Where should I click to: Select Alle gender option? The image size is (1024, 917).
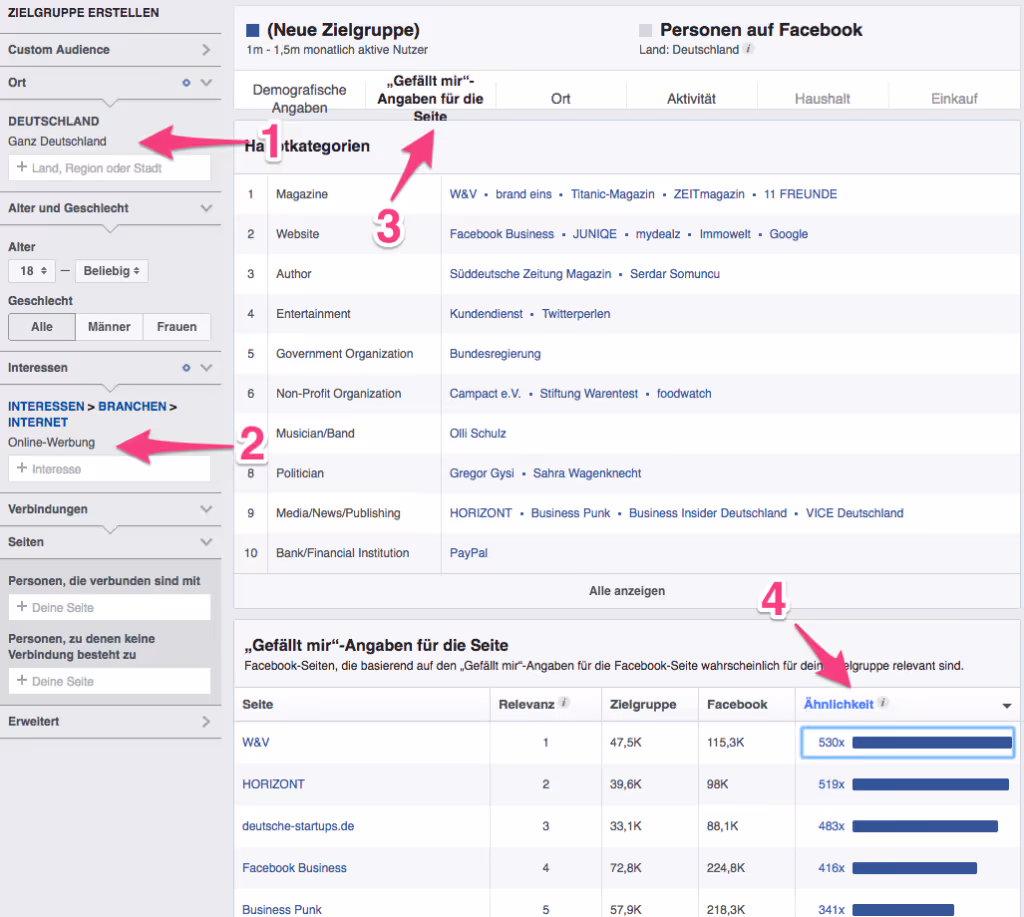pos(42,327)
